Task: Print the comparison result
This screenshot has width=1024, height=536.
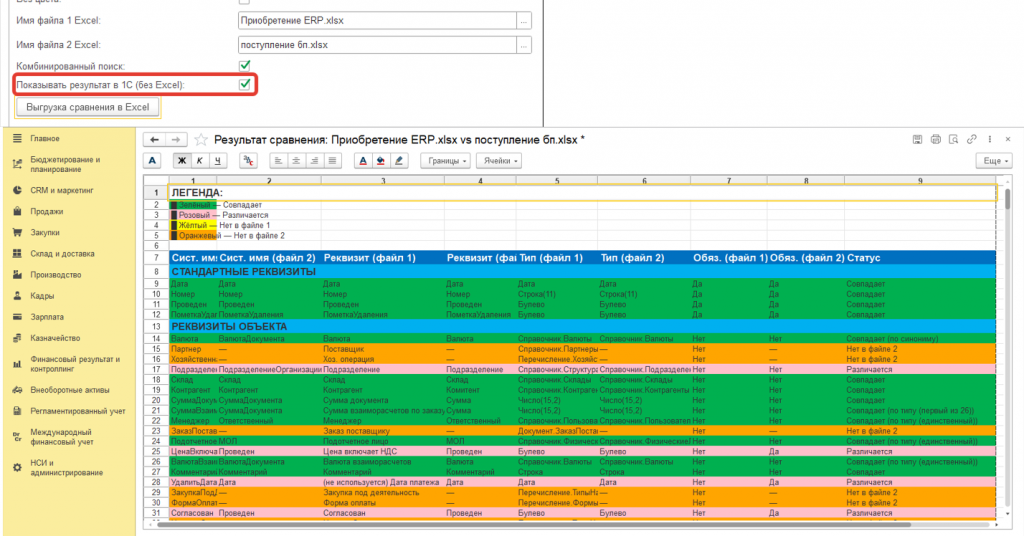Action: click(x=935, y=140)
